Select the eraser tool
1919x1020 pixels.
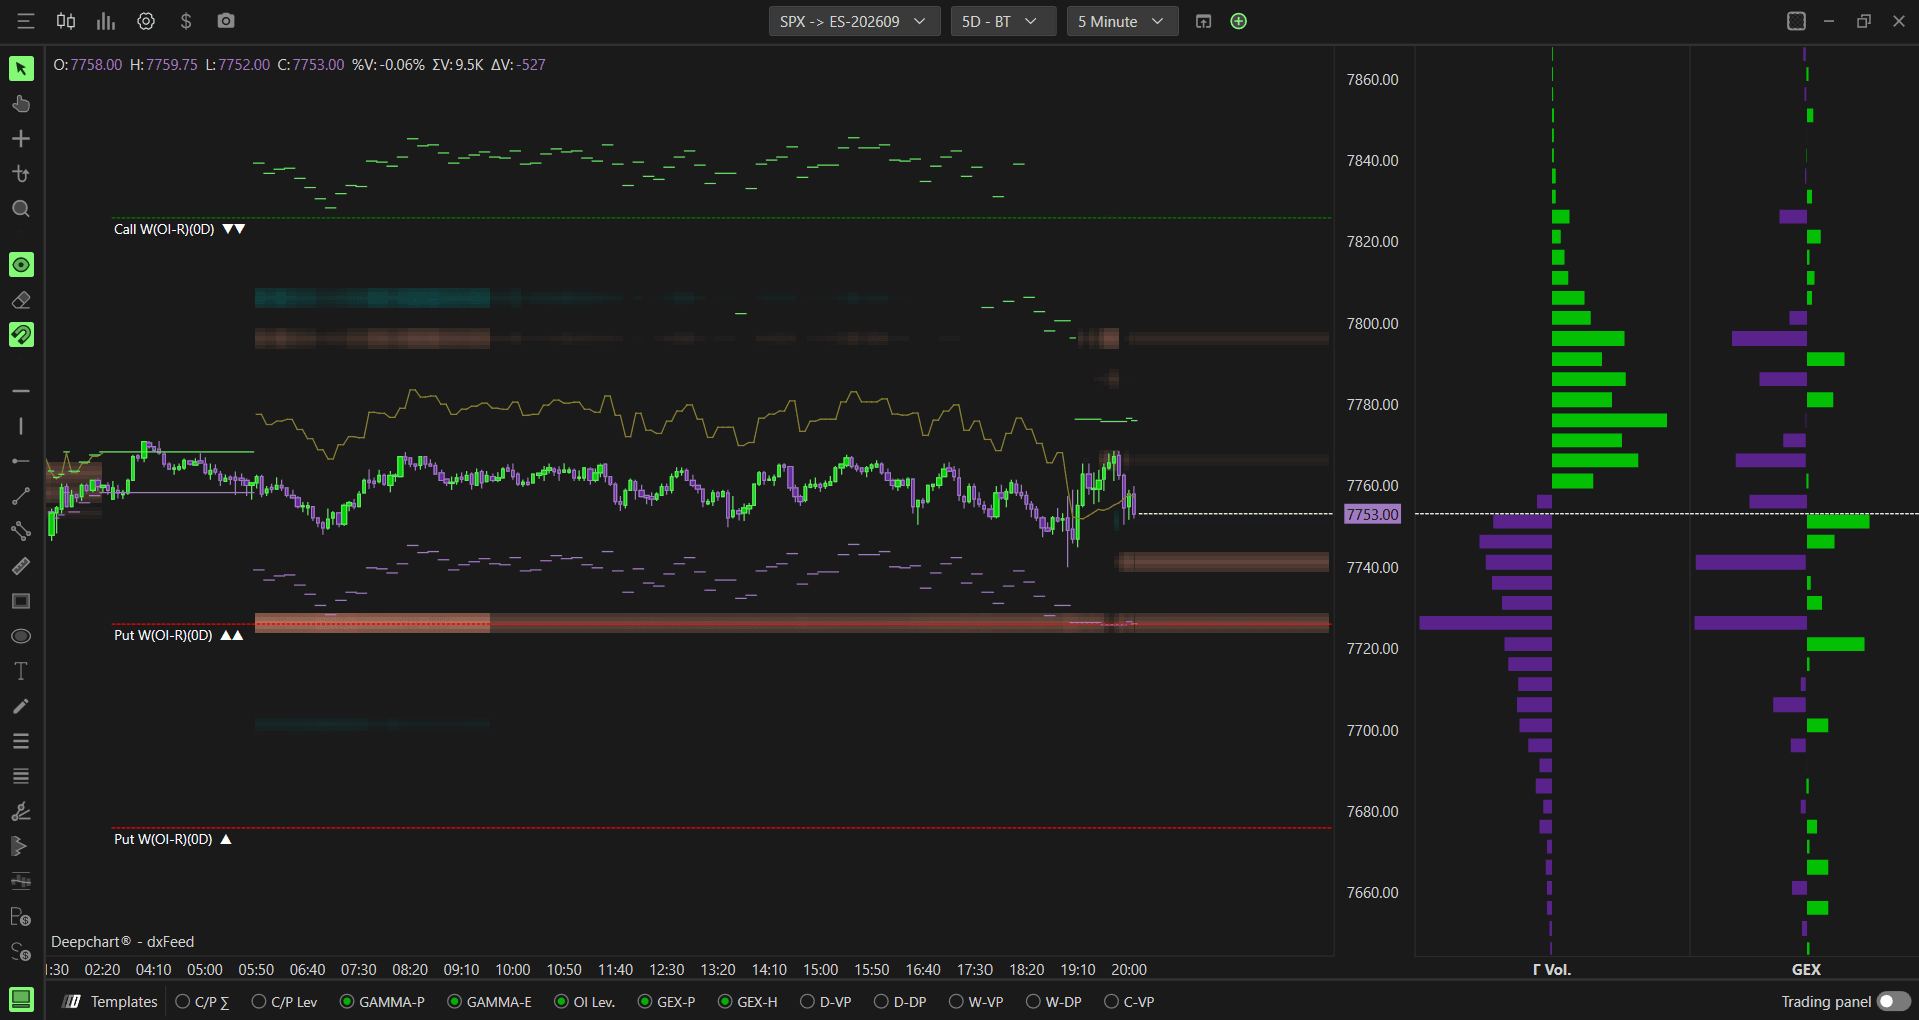[21, 300]
